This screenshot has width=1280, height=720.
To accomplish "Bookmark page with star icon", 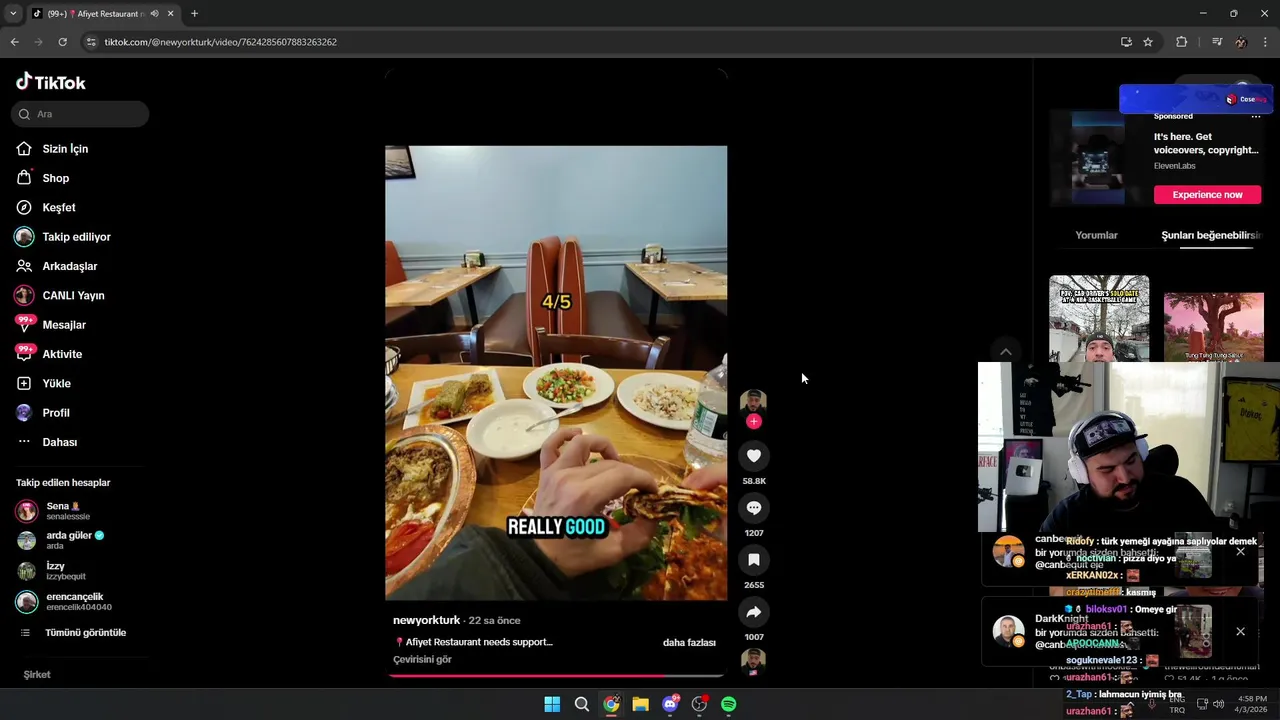I will point(1148,42).
